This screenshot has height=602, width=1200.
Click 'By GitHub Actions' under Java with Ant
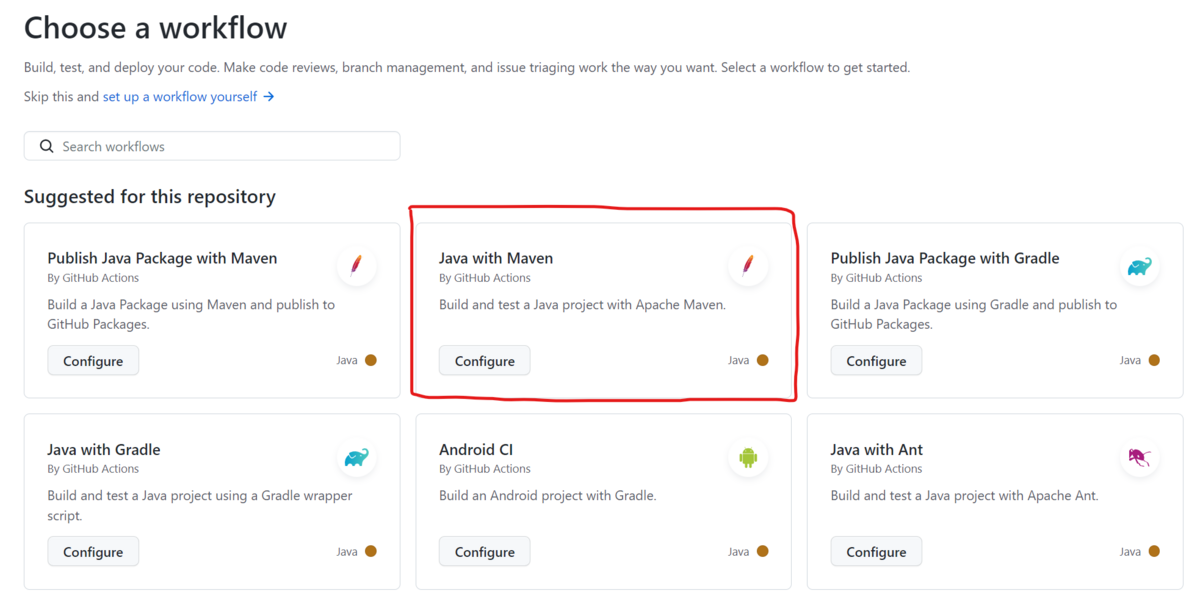point(876,469)
